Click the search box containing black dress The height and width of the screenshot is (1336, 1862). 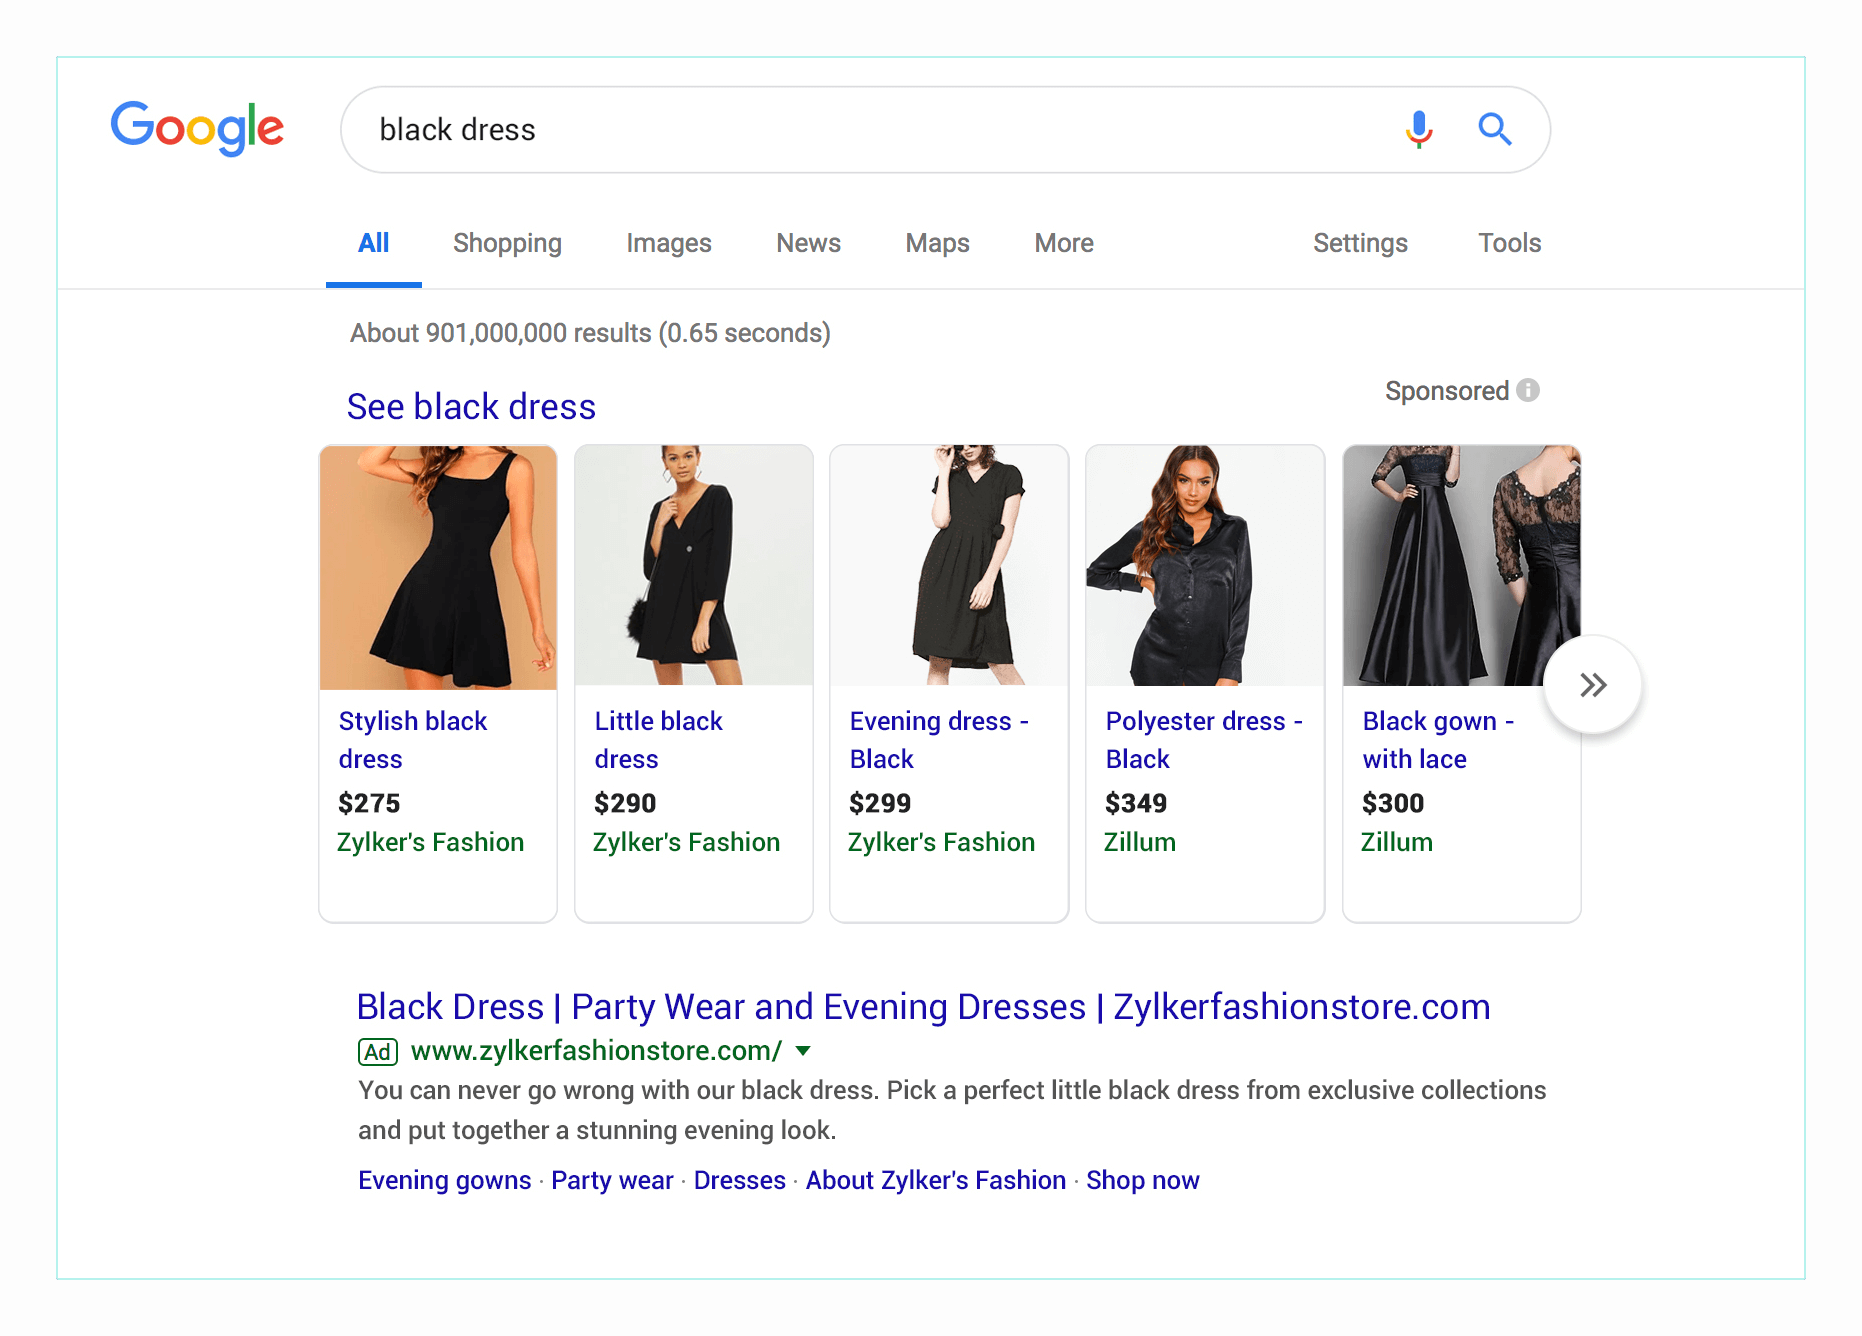[945, 130]
